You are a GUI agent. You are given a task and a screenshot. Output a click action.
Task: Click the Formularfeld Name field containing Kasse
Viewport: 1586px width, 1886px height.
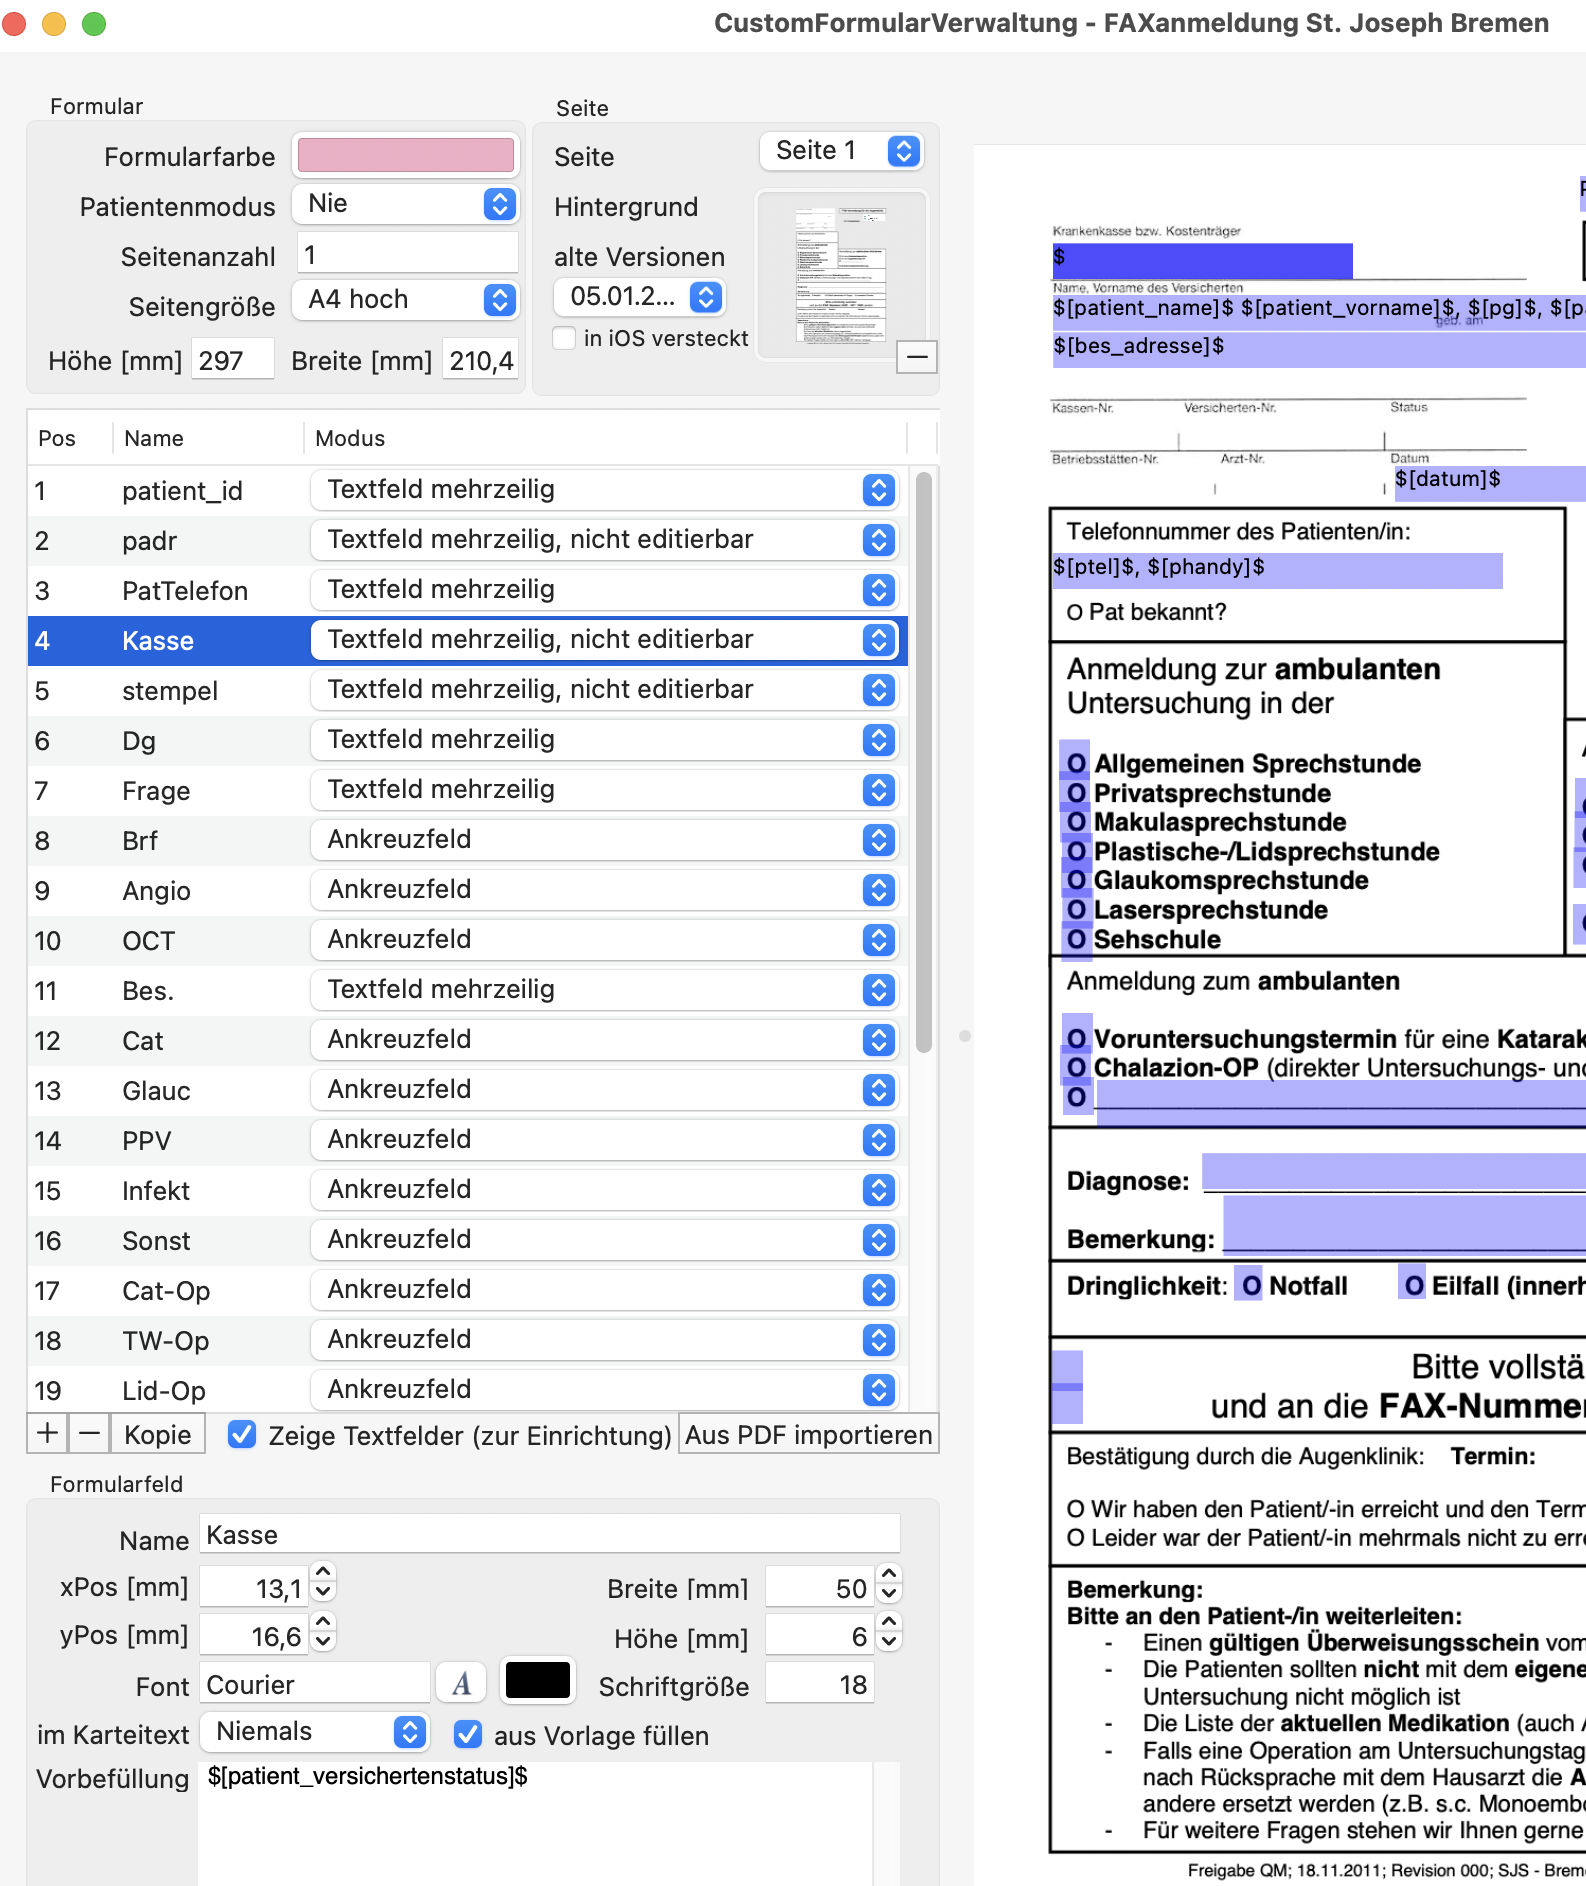[550, 1534]
